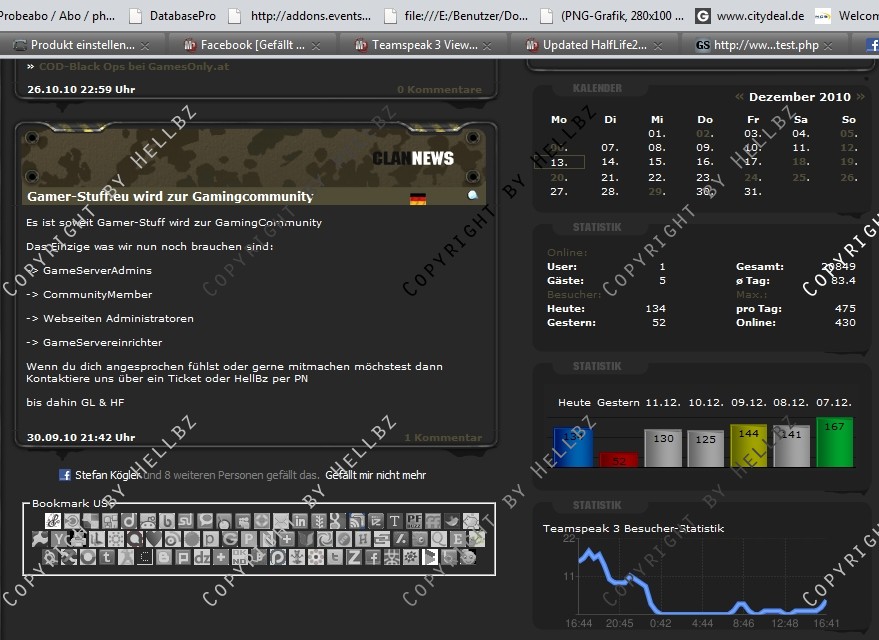Open the 'www.citydeal.de' bookmark
This screenshot has height=640, width=879.
[x=750, y=16]
